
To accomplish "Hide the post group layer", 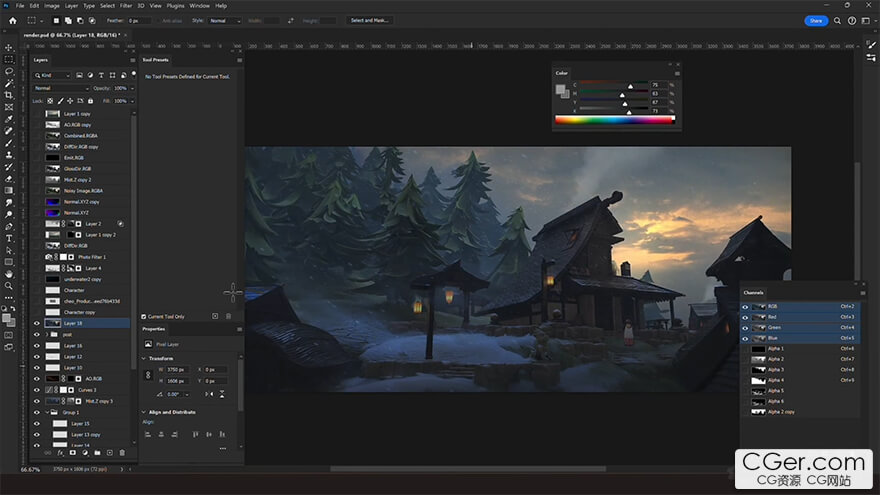I will (x=37, y=334).
